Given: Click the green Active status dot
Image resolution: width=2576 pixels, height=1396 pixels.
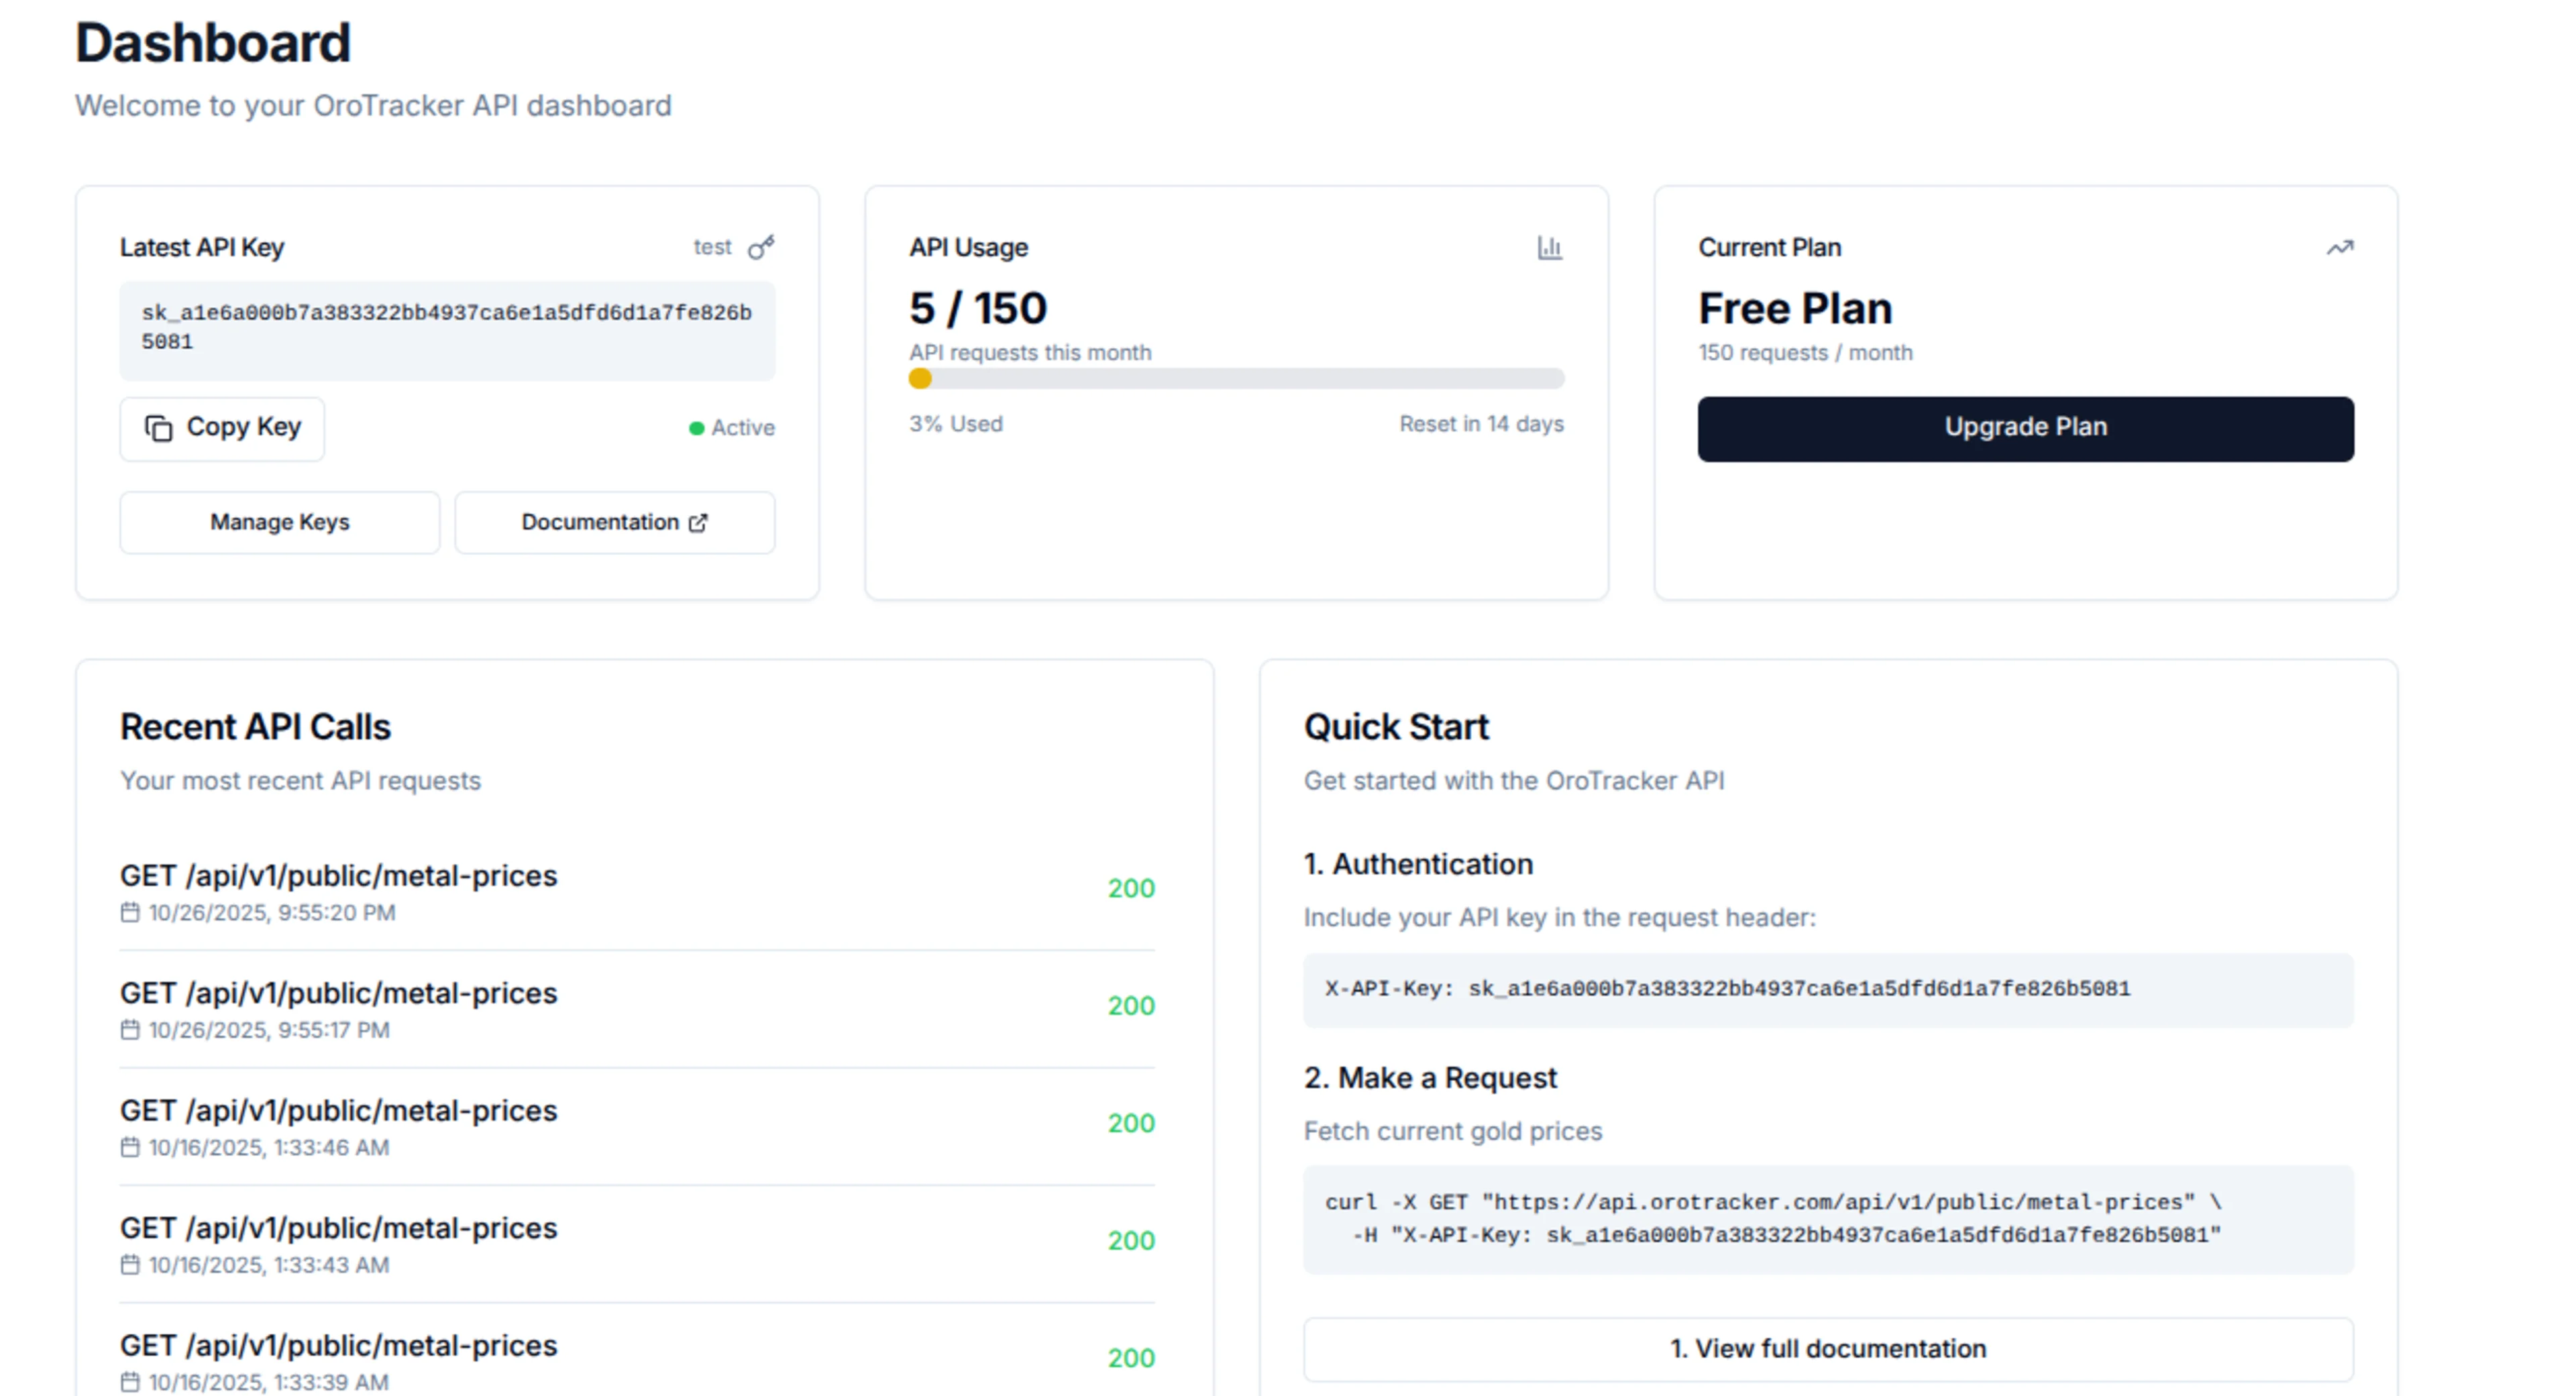Looking at the screenshot, I should [x=696, y=428].
